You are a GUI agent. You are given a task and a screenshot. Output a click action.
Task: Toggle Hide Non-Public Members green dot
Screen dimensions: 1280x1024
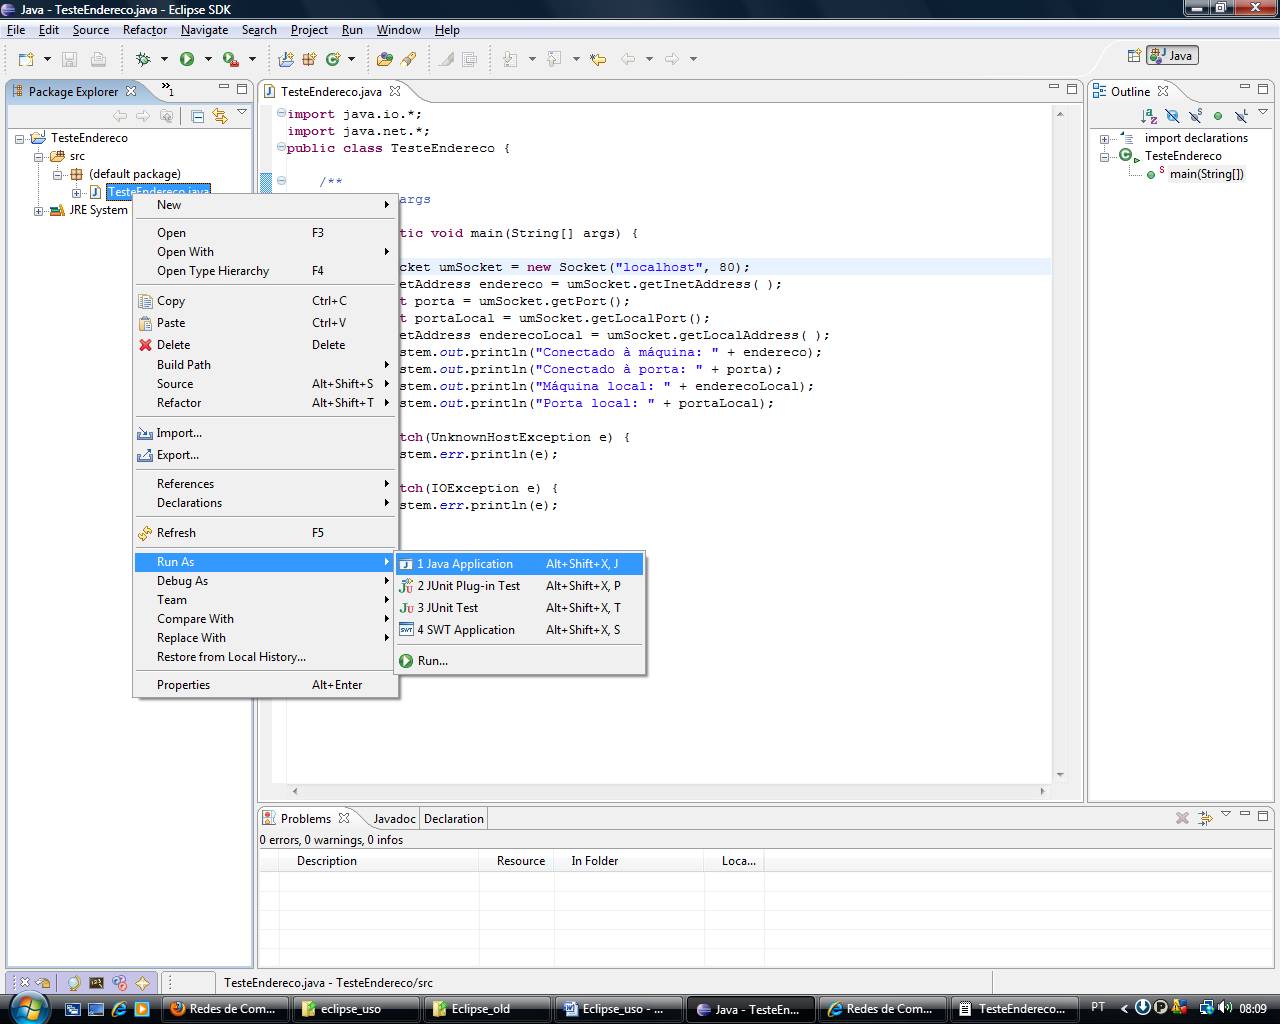click(1218, 116)
